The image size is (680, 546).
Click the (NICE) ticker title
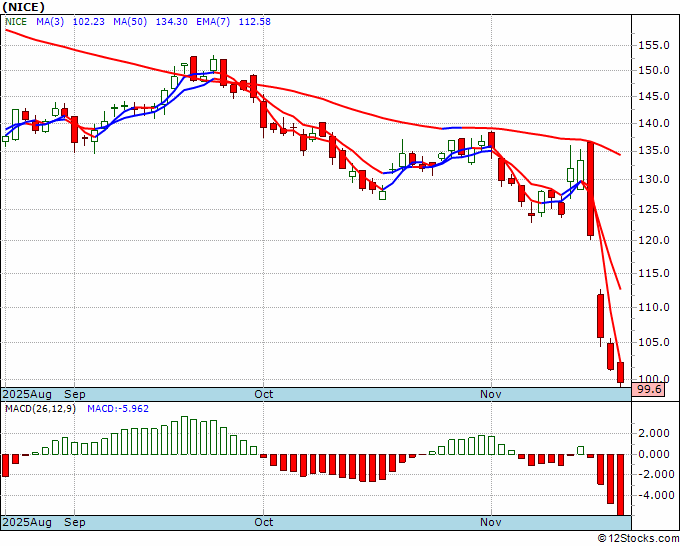[x=23, y=7]
